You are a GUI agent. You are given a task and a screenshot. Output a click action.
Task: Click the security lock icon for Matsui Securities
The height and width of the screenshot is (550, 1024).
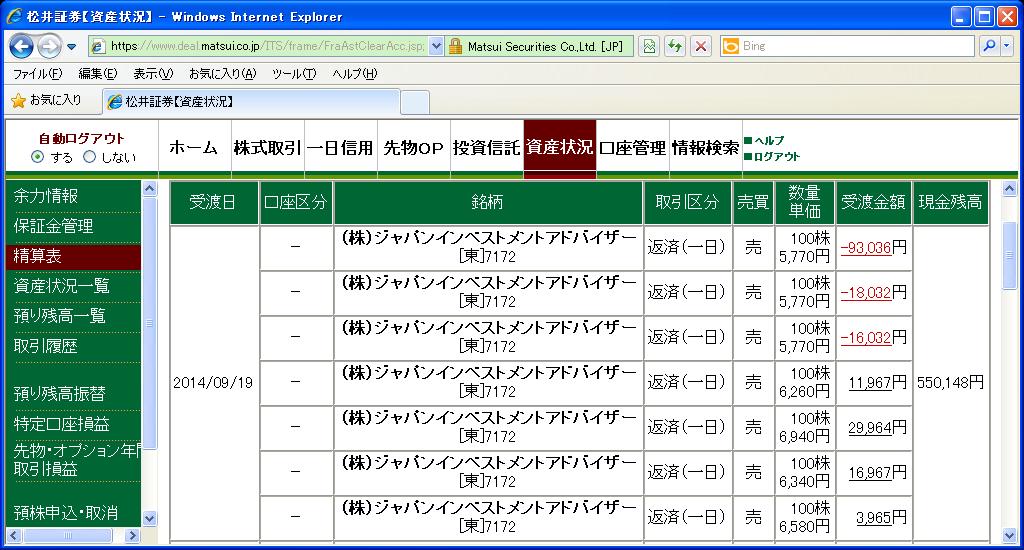tap(455, 46)
